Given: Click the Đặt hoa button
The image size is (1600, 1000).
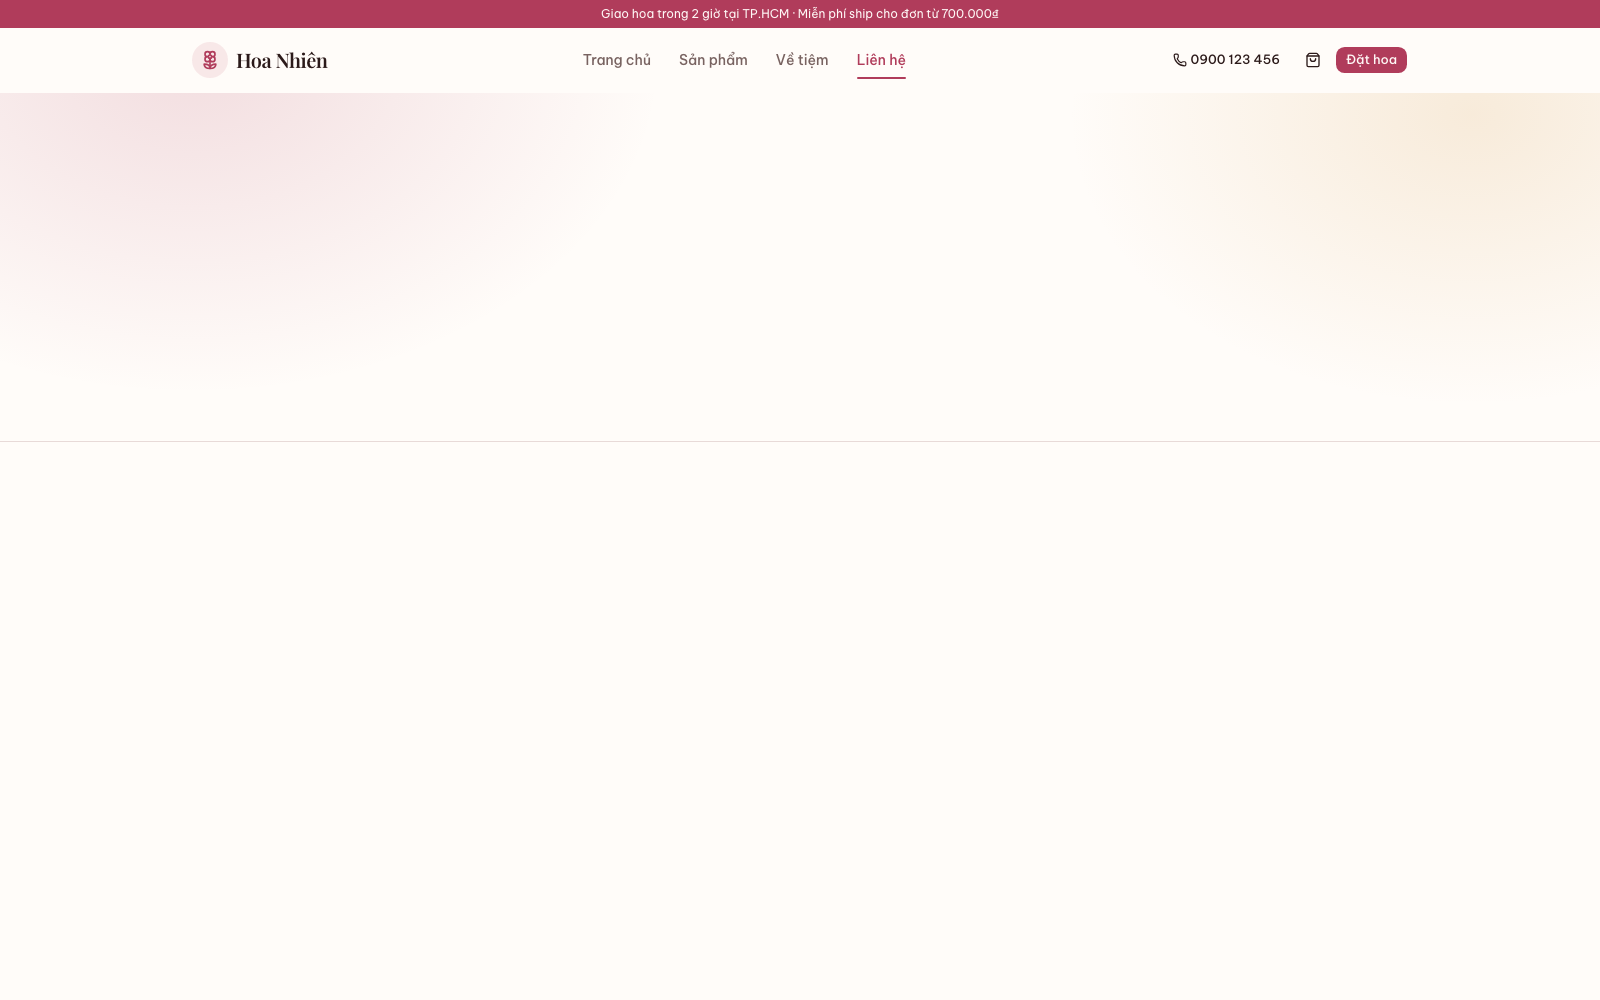Looking at the screenshot, I should coord(1371,60).
